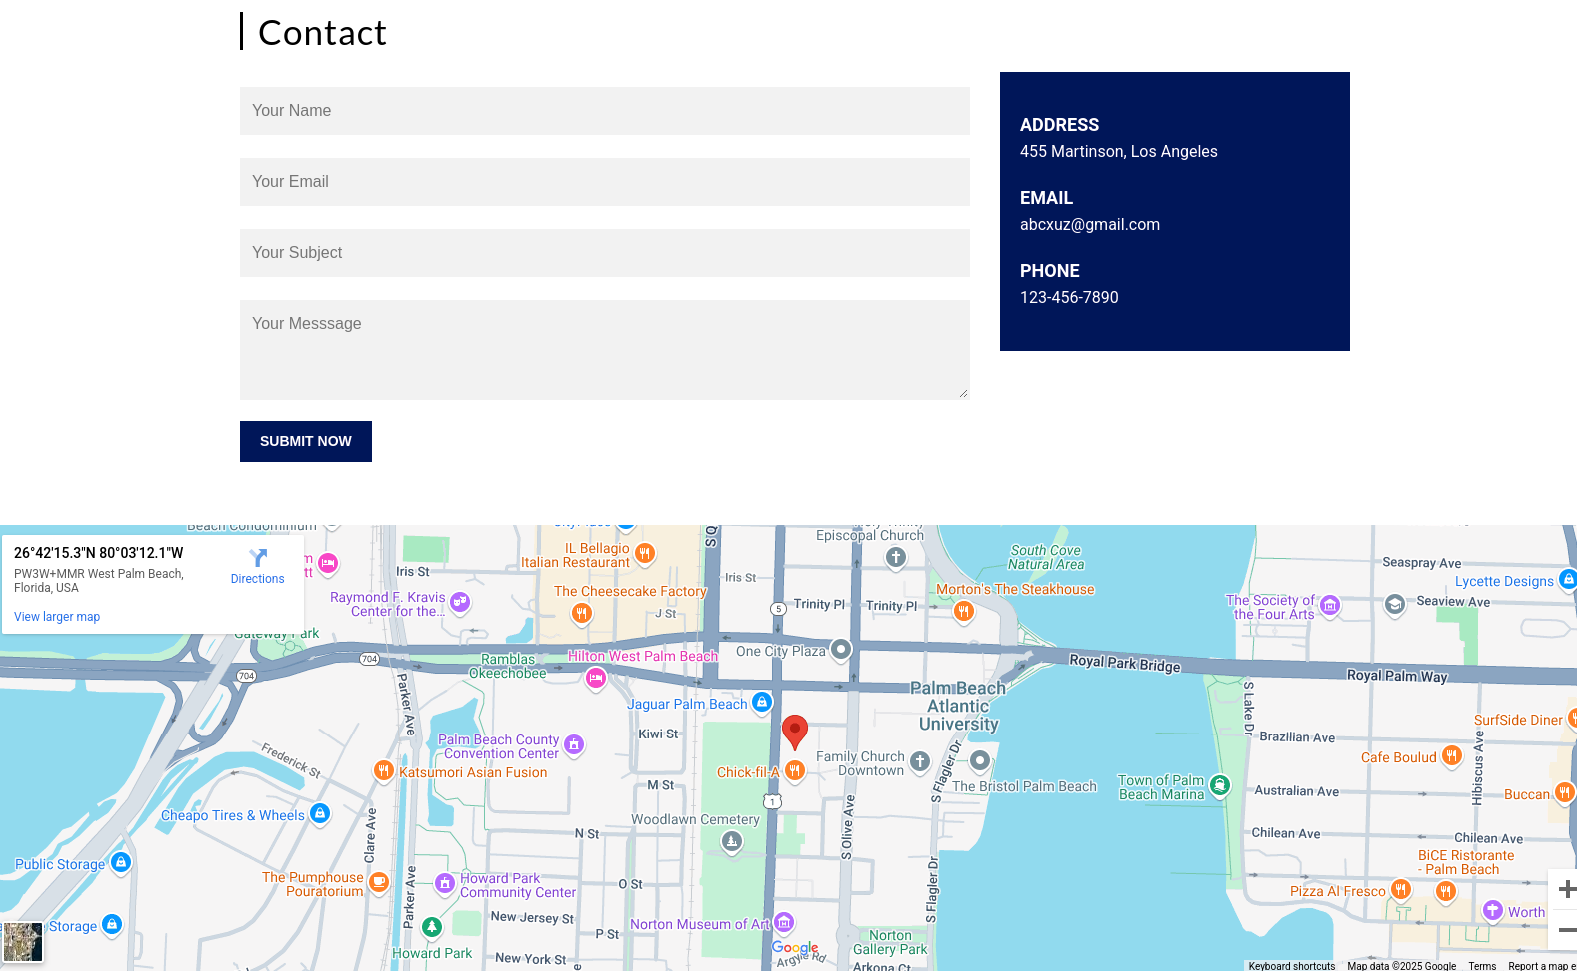This screenshot has width=1577, height=971.
Task: Click Cheapo Tires & Wheels shop icon
Action: click(320, 814)
